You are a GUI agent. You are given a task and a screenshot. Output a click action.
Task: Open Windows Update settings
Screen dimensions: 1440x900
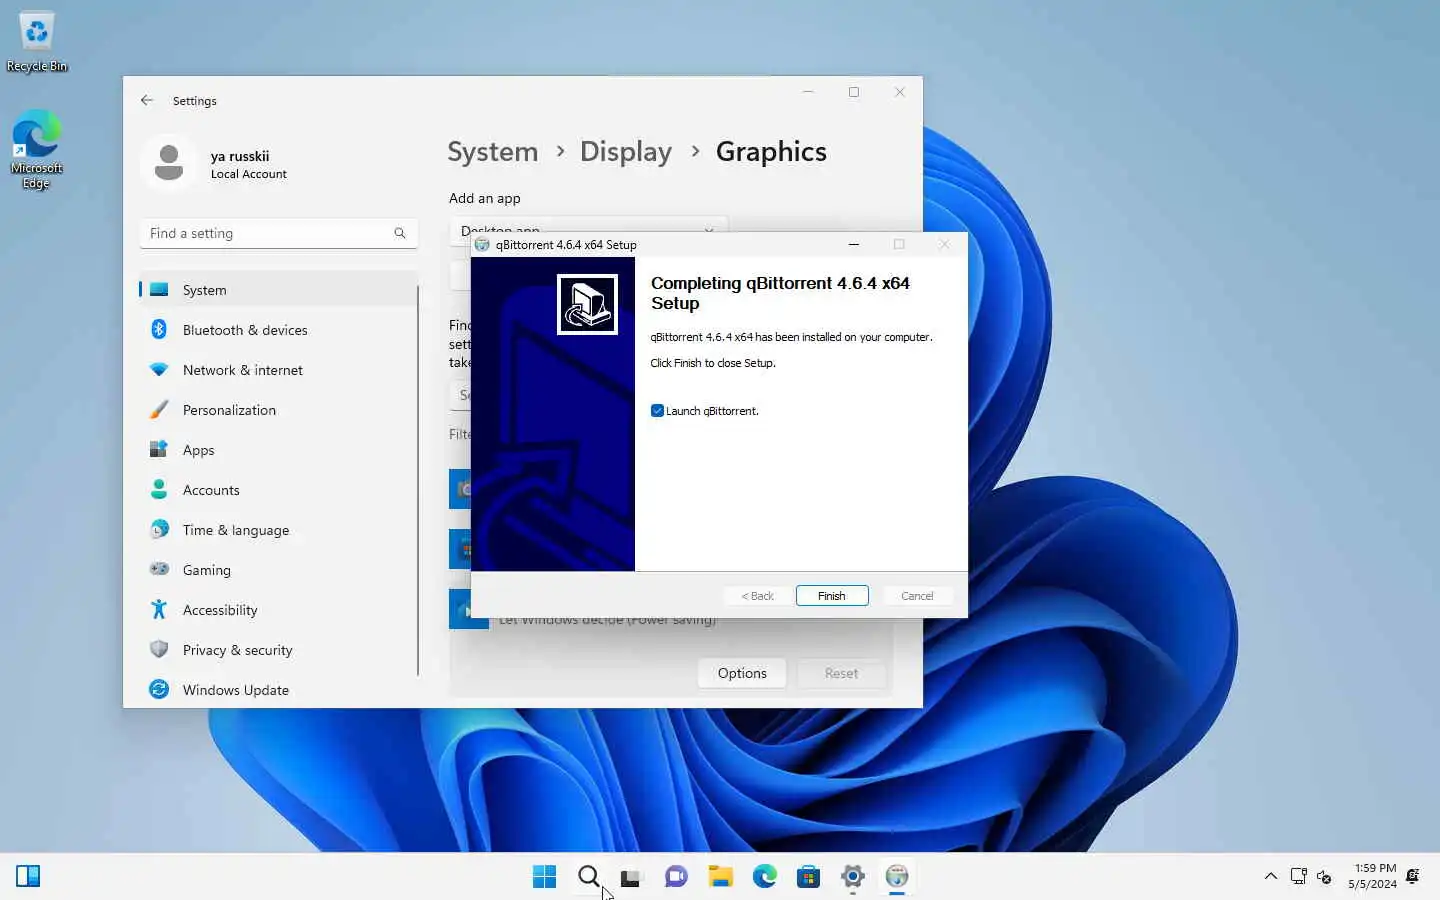[x=278, y=690]
